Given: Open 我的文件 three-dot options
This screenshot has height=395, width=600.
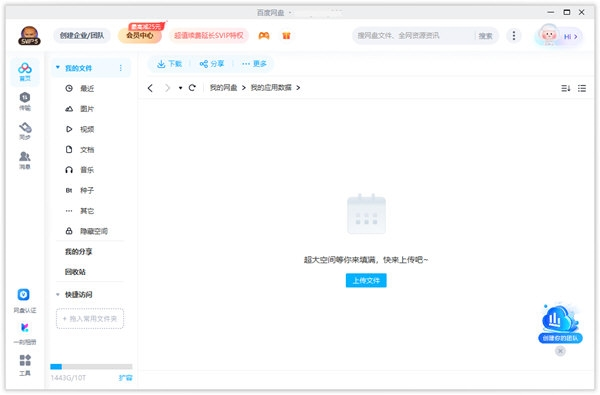Looking at the screenshot, I should point(121,68).
